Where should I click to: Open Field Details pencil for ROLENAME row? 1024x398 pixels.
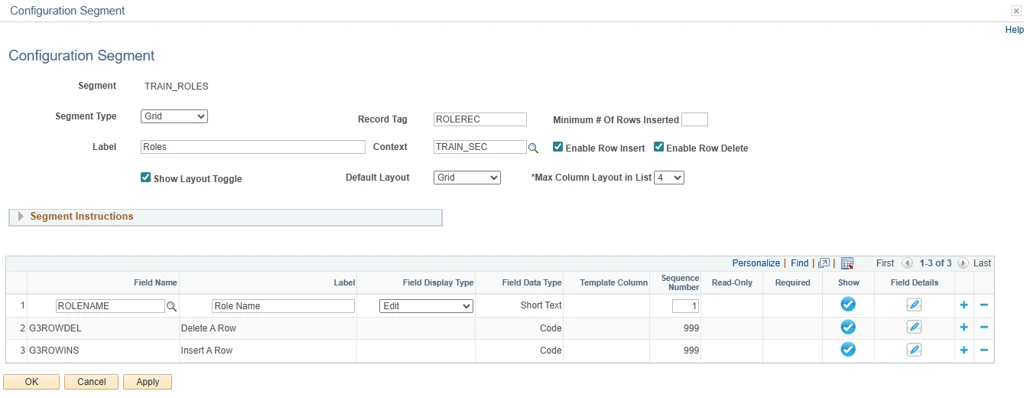click(x=914, y=305)
